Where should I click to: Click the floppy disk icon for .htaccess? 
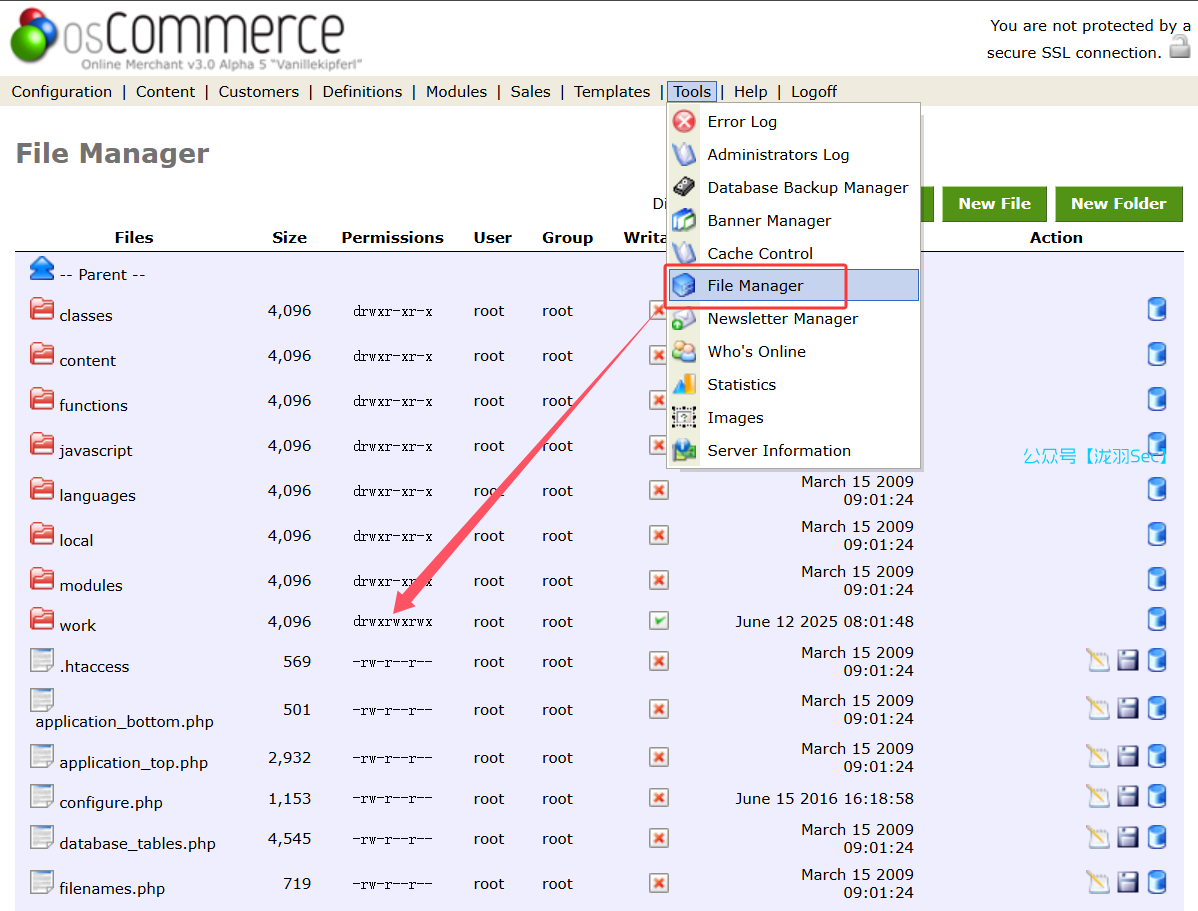1128,660
